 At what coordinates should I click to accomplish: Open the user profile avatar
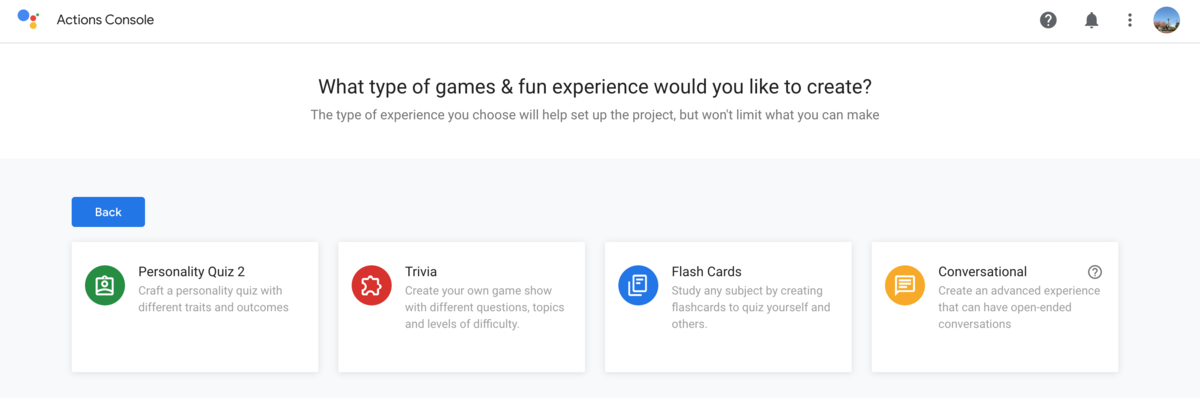click(x=1166, y=20)
